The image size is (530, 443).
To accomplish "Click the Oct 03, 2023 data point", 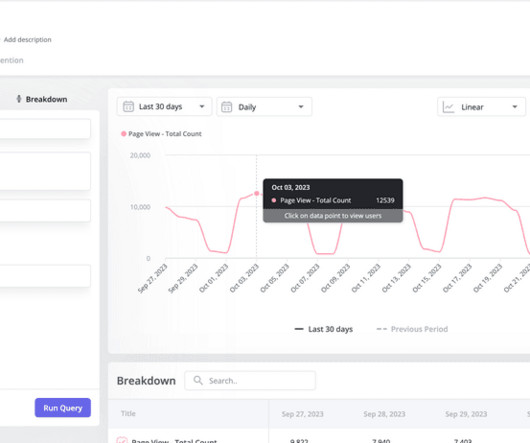I will click(257, 193).
